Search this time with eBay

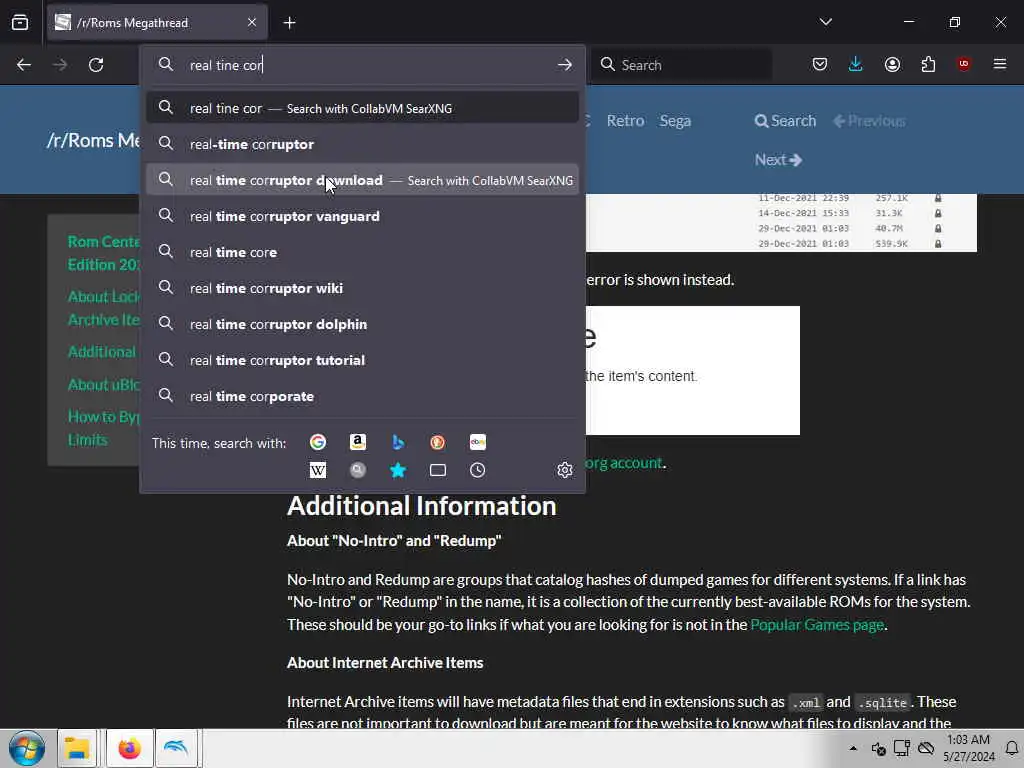pyautogui.click(x=477, y=442)
